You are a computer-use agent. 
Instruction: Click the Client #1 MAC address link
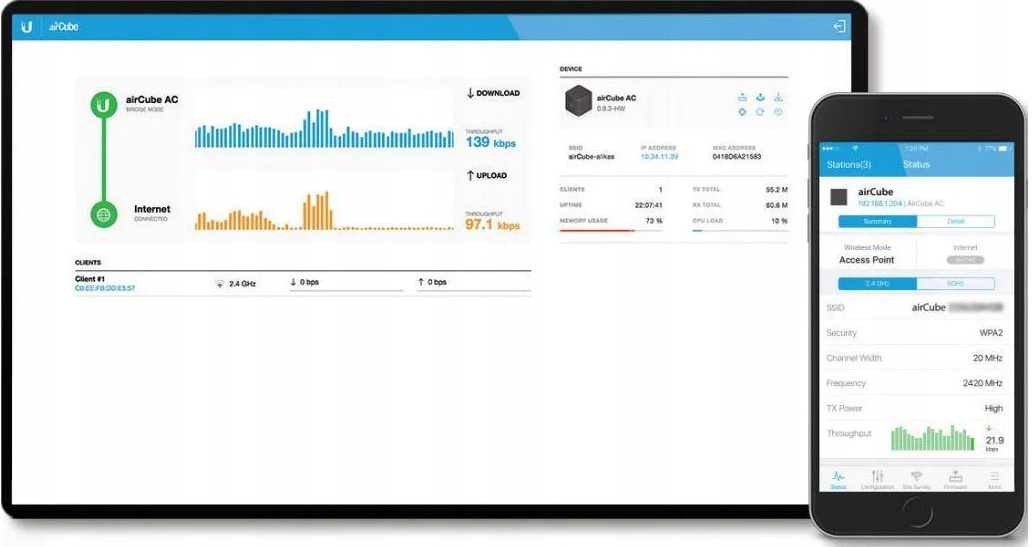pos(105,288)
